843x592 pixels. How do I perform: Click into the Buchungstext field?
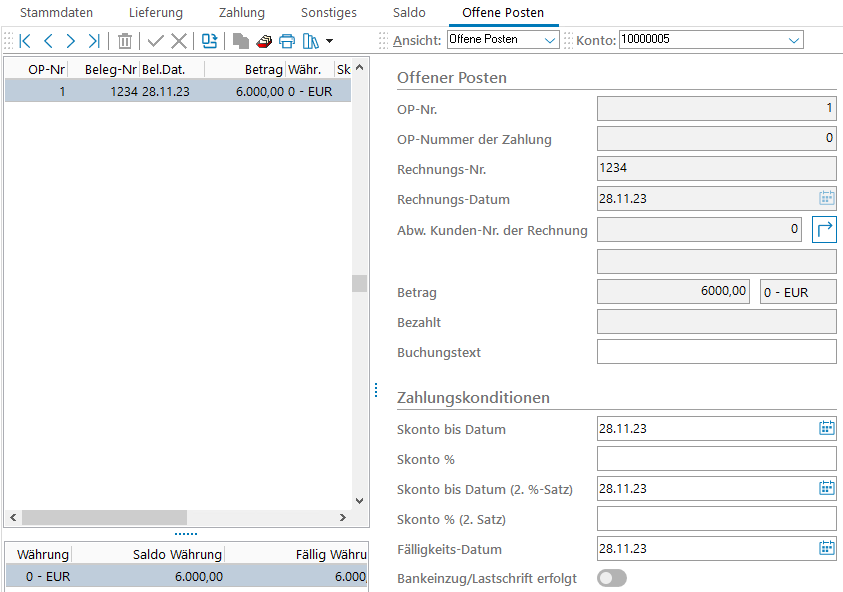tap(716, 352)
